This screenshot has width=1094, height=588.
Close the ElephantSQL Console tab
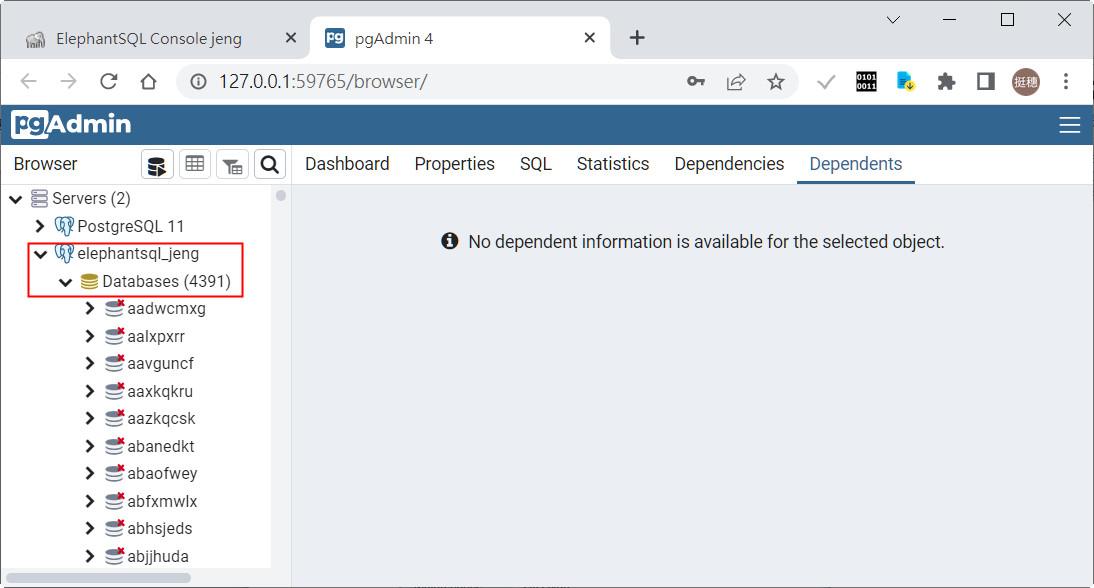point(291,38)
